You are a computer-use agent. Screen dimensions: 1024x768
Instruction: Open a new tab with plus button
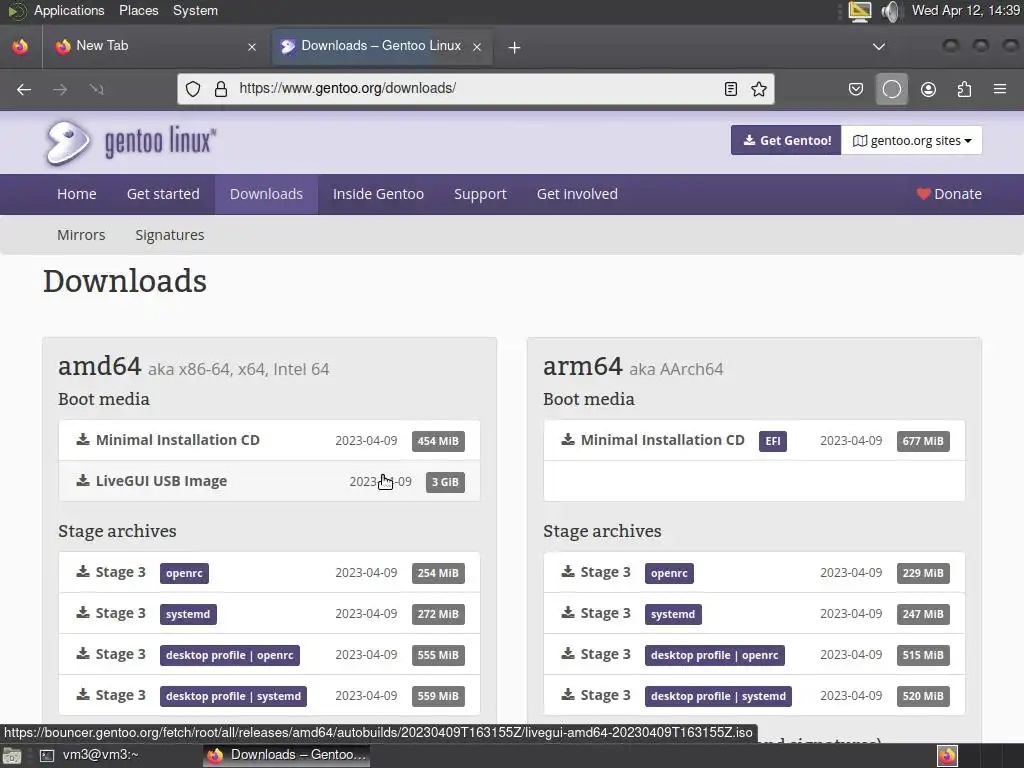tap(515, 47)
